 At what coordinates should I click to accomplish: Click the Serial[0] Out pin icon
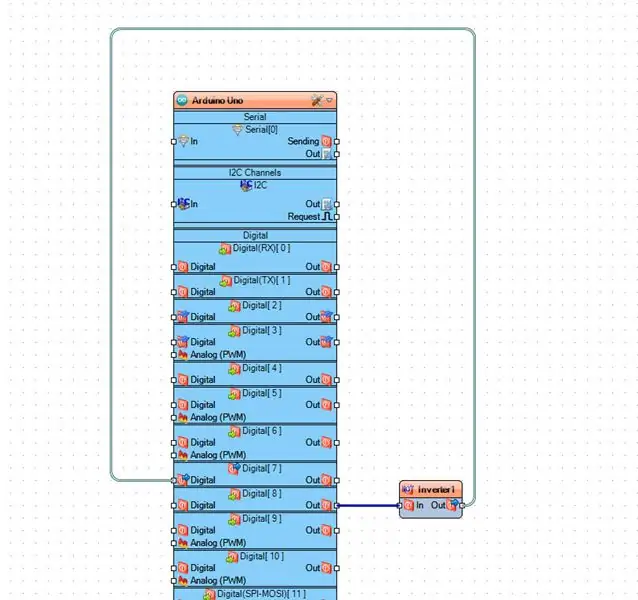[x=327, y=154]
